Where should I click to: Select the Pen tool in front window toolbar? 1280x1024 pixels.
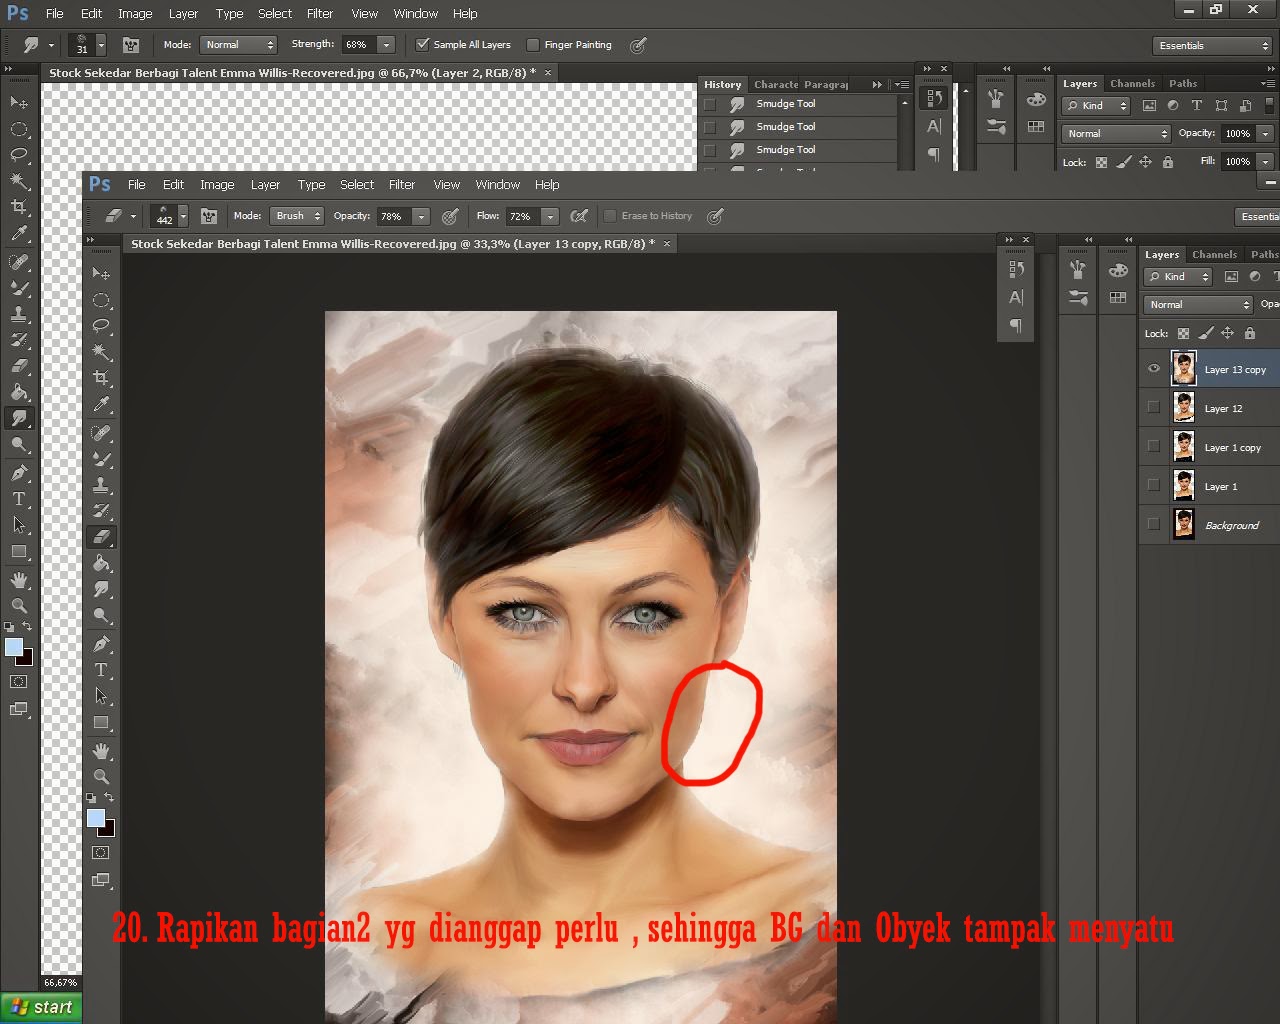tap(101, 644)
